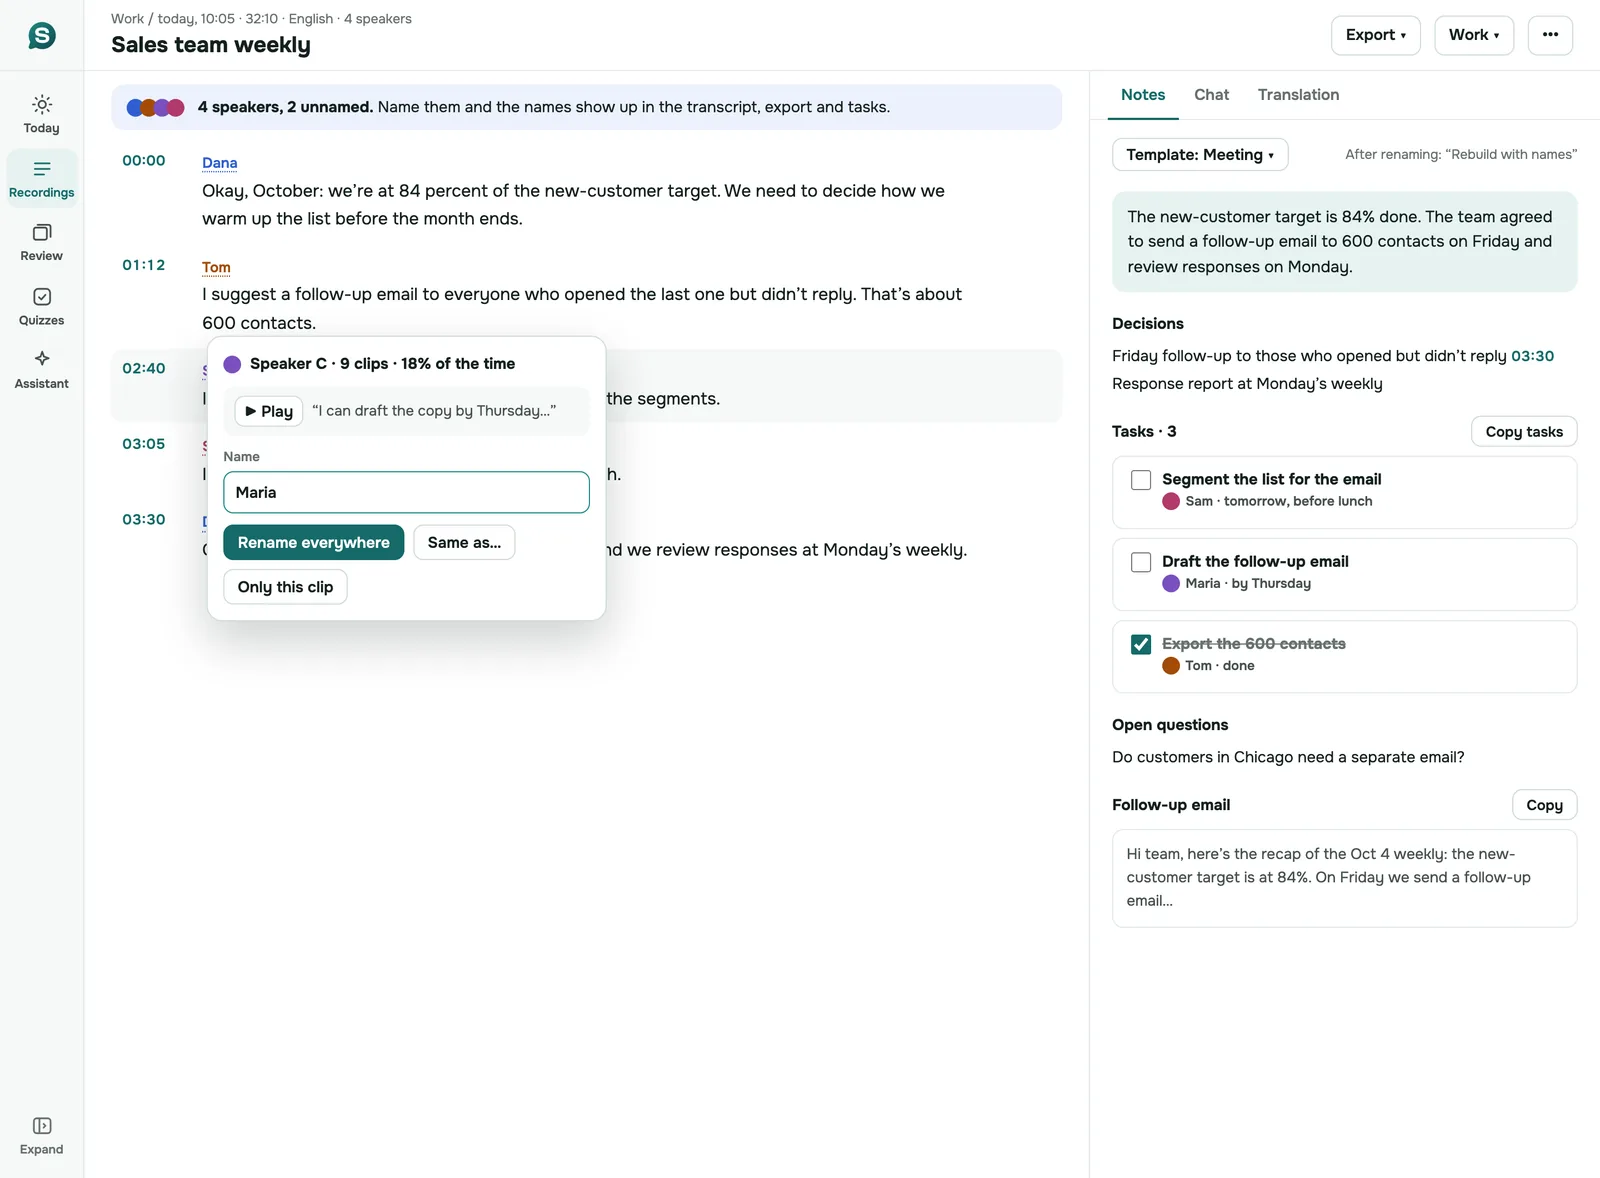
Task: Click the Work breadcrumb in header
Action: (127, 19)
